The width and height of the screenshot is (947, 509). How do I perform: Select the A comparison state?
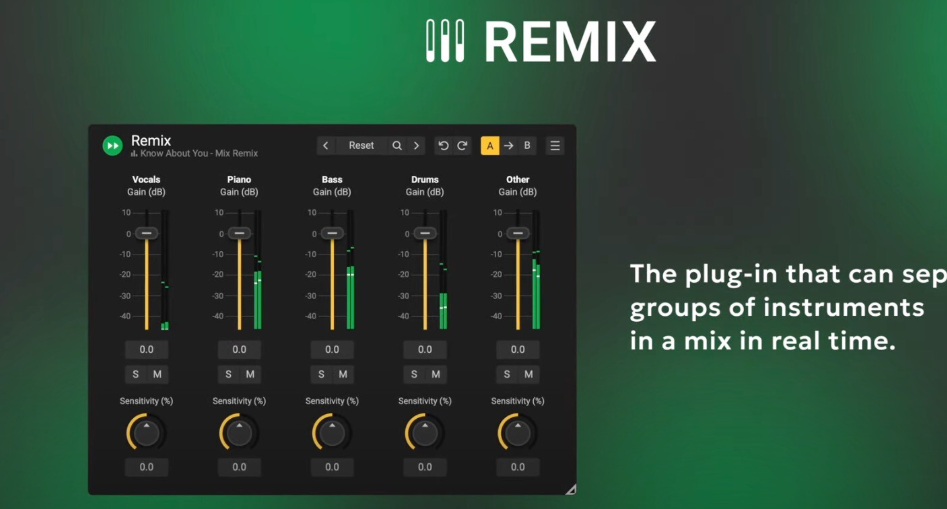pyautogui.click(x=490, y=146)
